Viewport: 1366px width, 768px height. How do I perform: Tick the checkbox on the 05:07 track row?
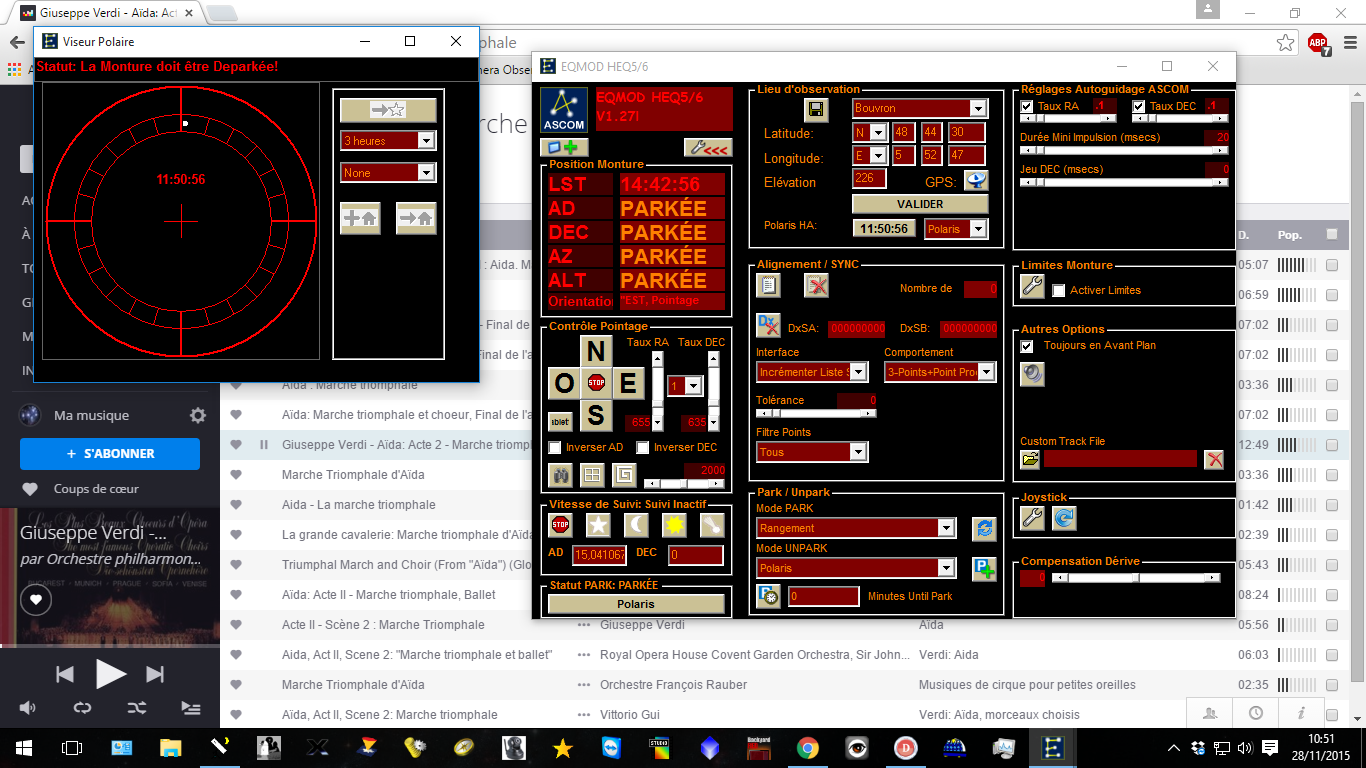[1331, 266]
